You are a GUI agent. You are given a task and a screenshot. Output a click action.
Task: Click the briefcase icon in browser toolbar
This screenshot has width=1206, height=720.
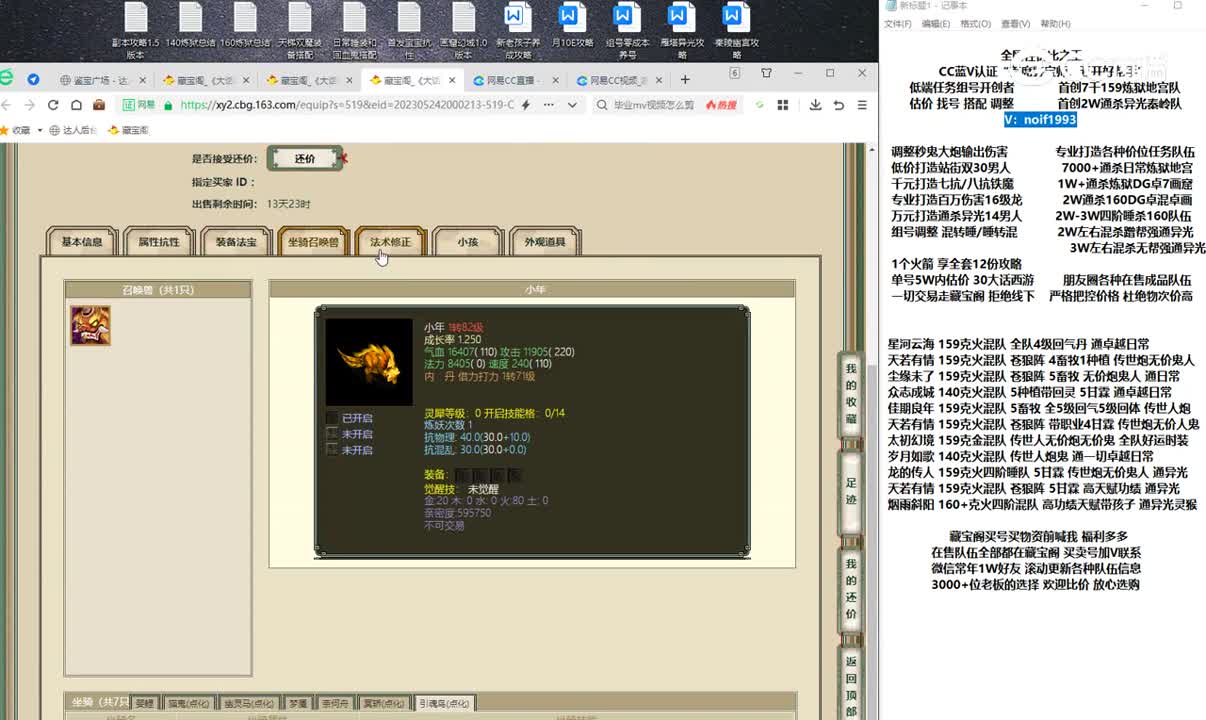(99, 105)
